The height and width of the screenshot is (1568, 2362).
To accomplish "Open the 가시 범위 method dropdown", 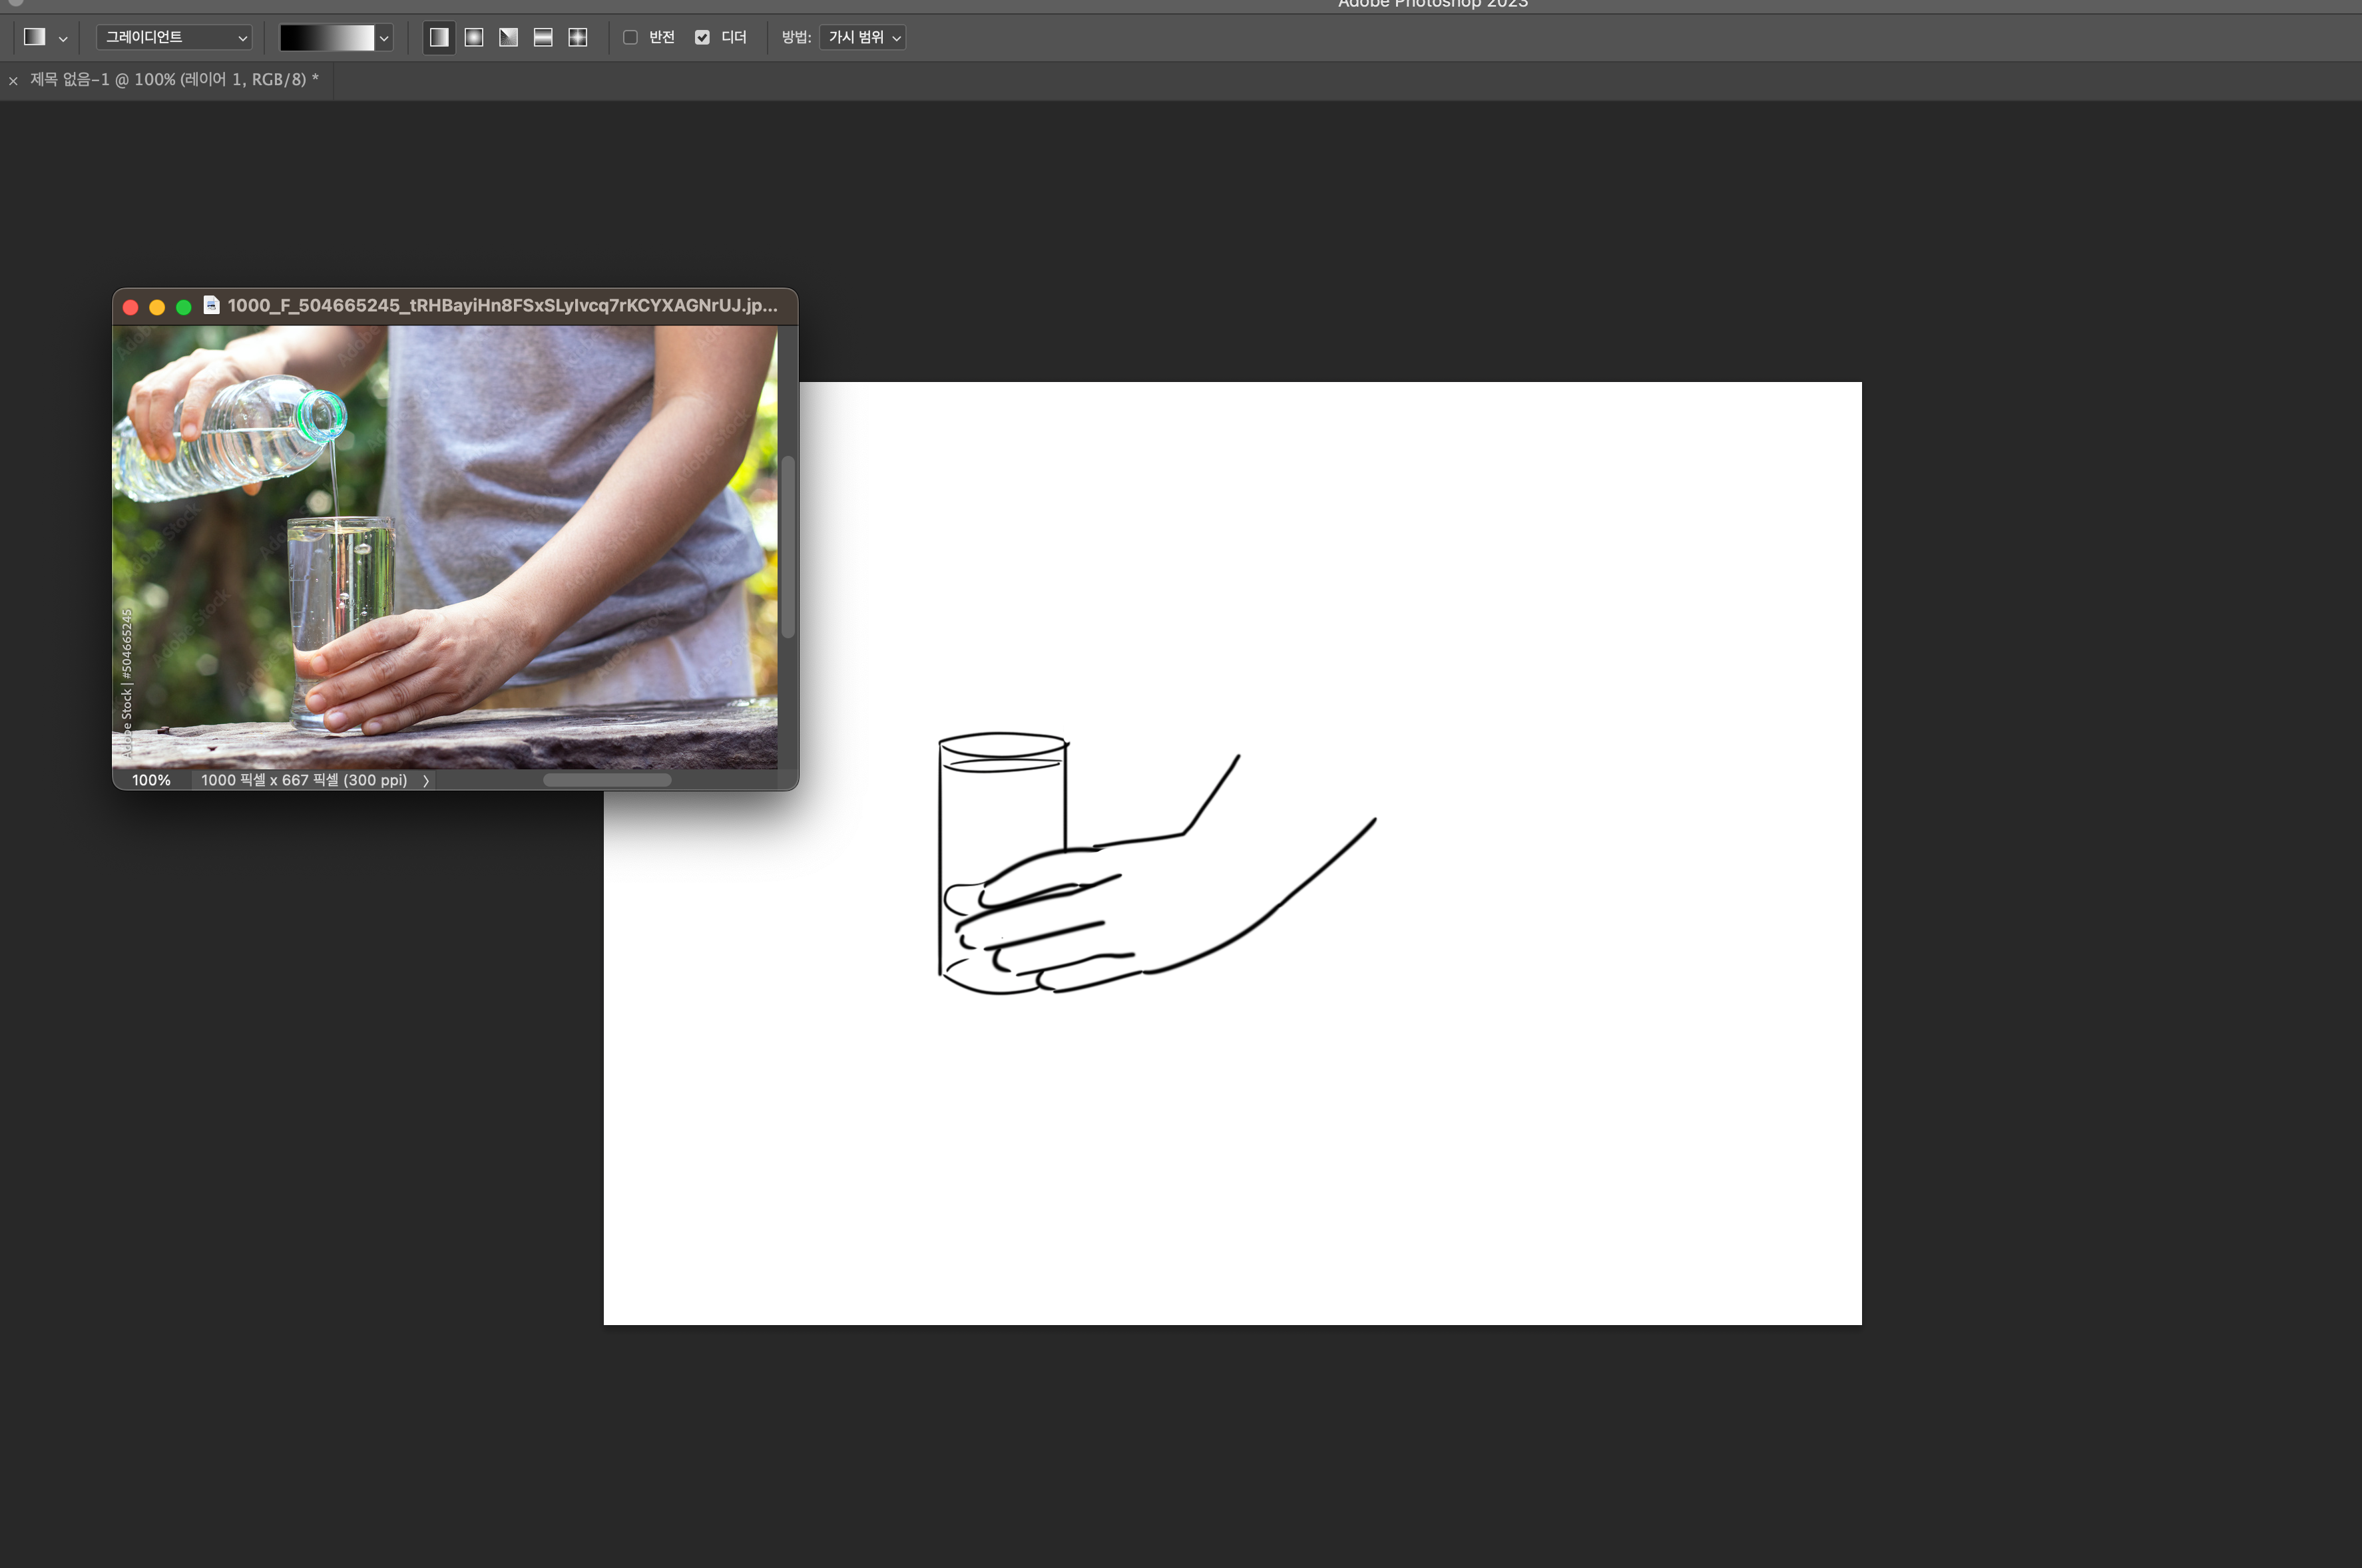I will [863, 37].
